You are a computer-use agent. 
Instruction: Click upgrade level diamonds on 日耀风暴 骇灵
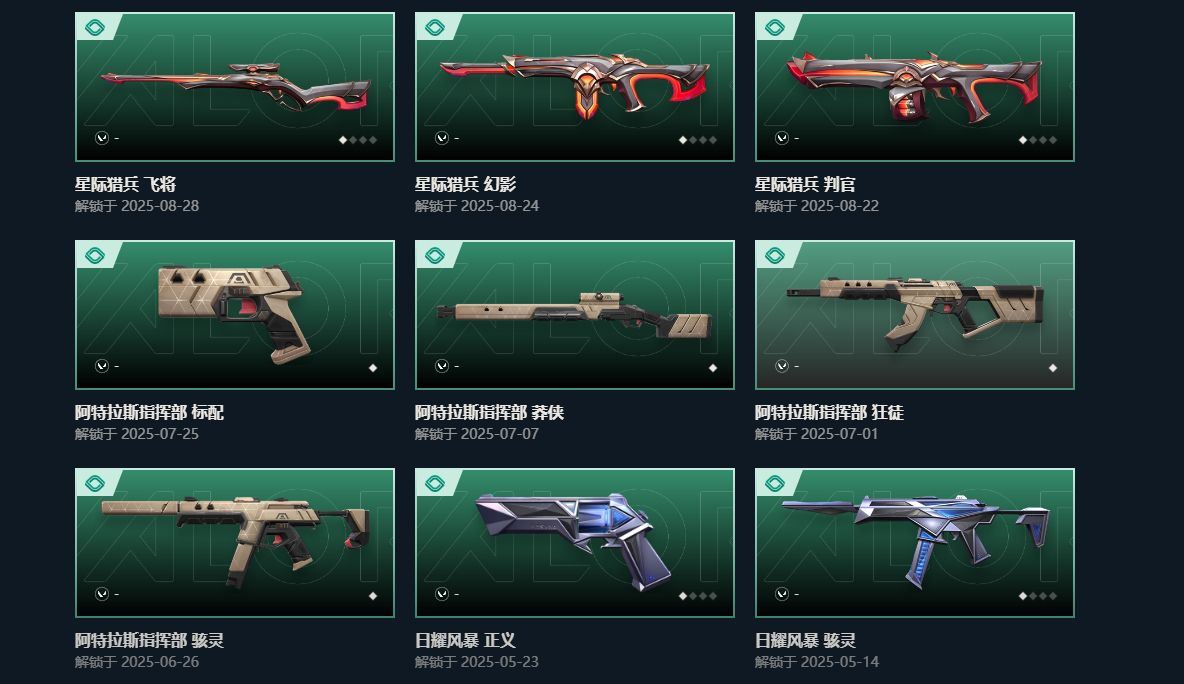coord(1038,596)
